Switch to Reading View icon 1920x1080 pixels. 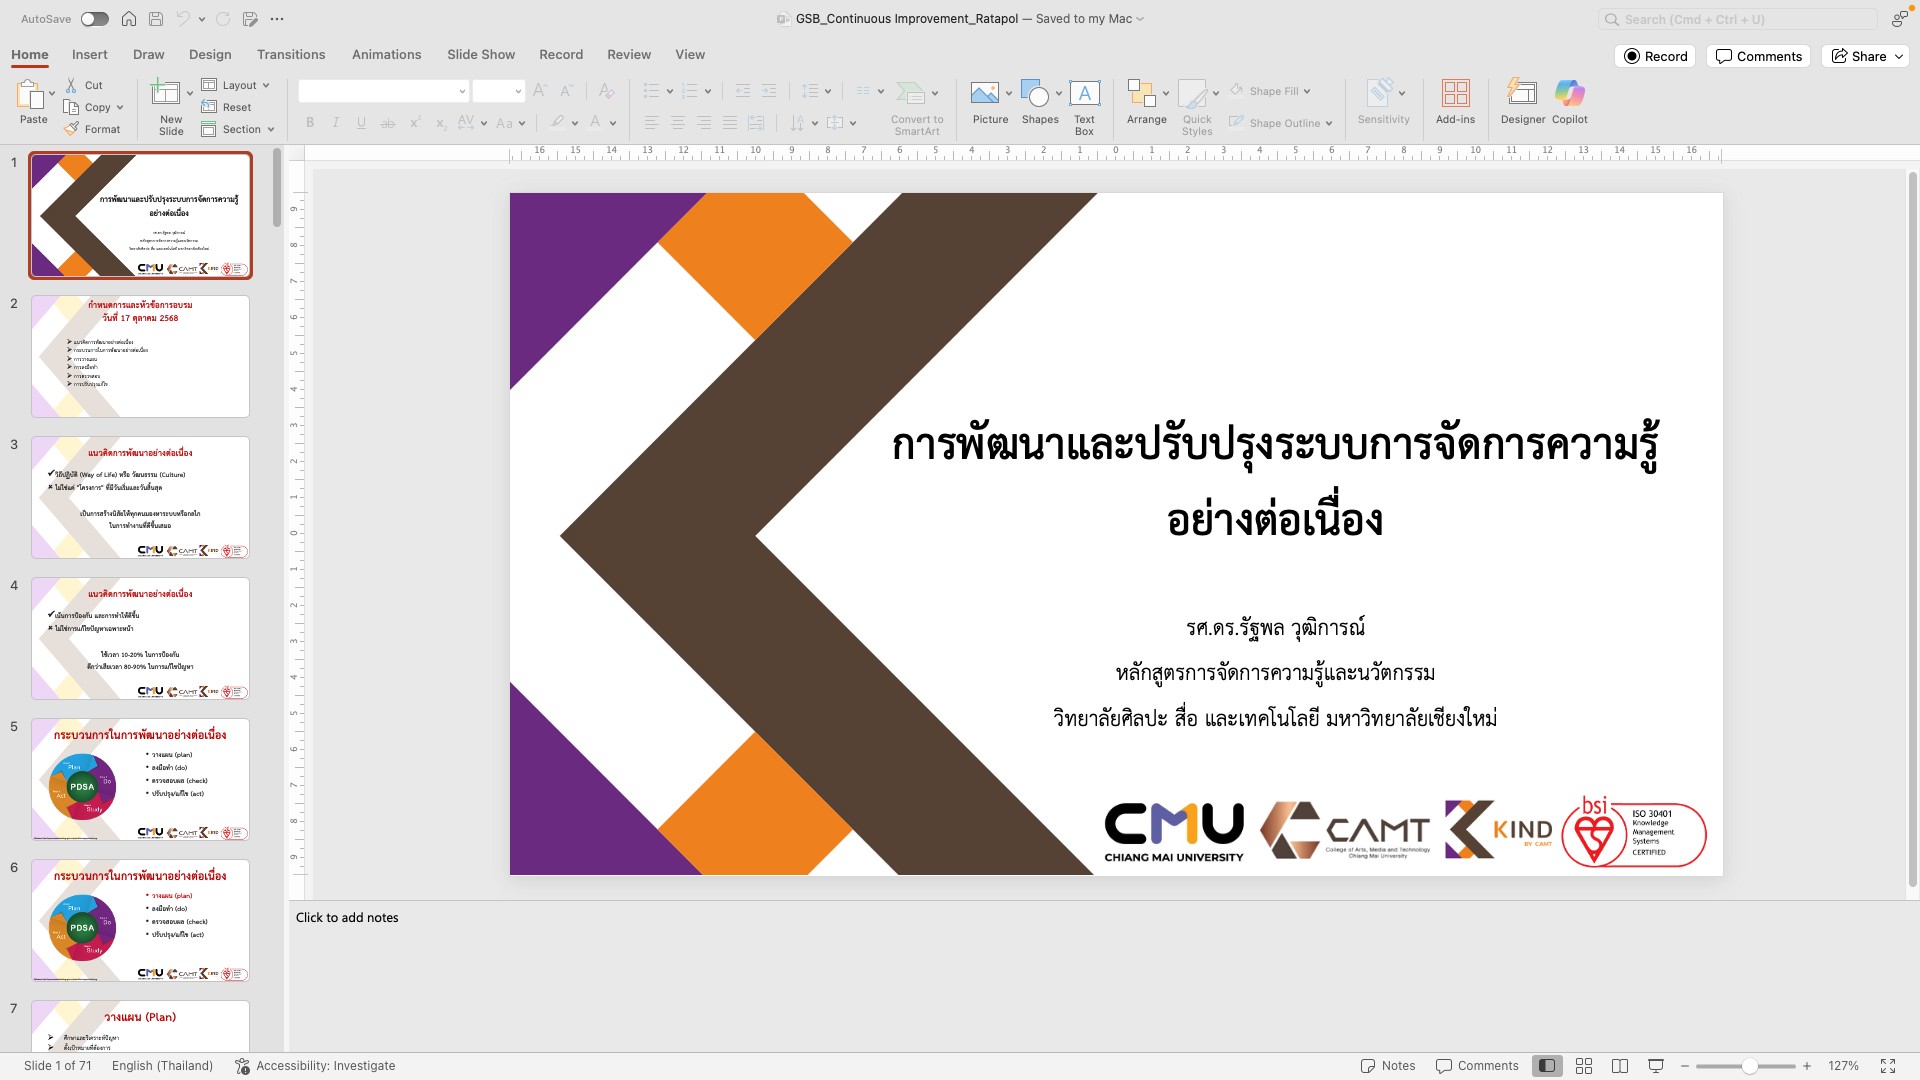click(x=1620, y=1066)
